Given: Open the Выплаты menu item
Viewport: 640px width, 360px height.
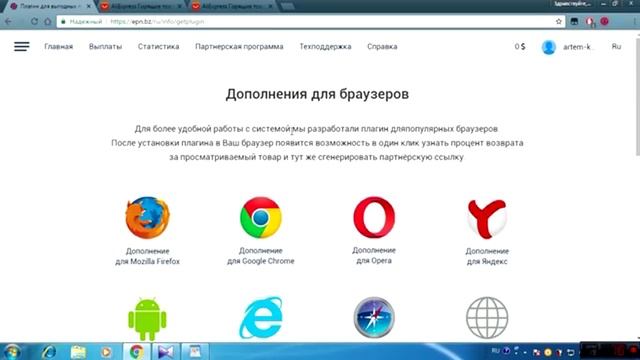Looking at the screenshot, I should (x=105, y=47).
